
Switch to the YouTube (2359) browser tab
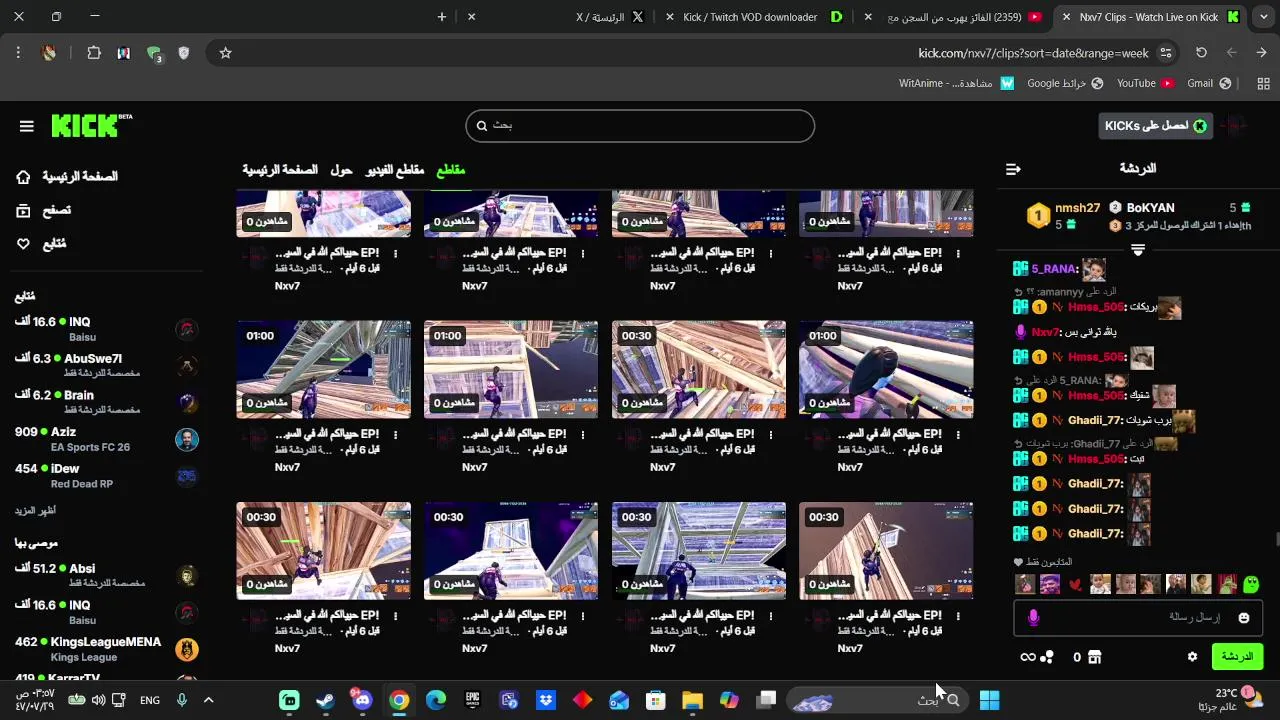tap(955, 17)
